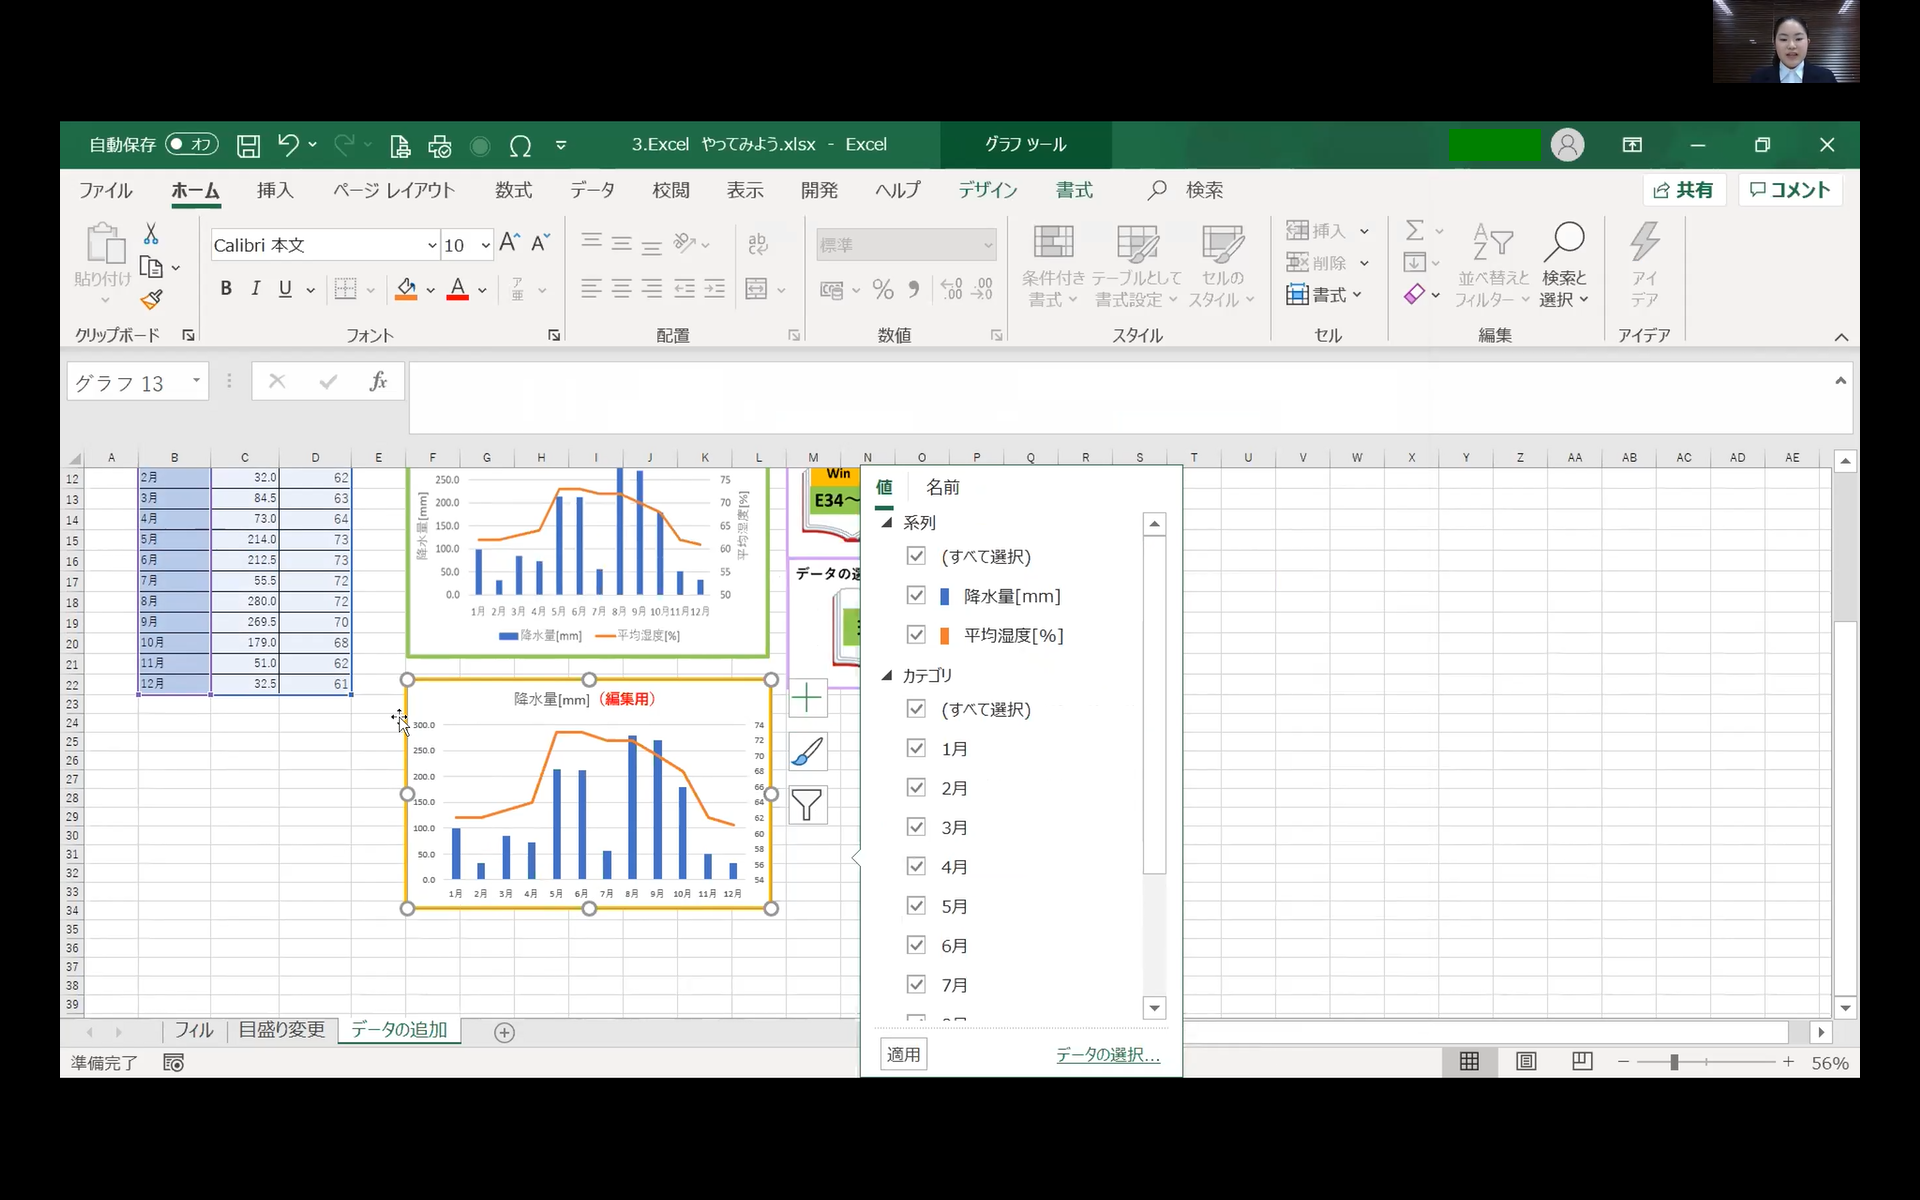Open the 挿入 ribbon tab
Viewport: 1920px width, 1200px height.
[275, 190]
